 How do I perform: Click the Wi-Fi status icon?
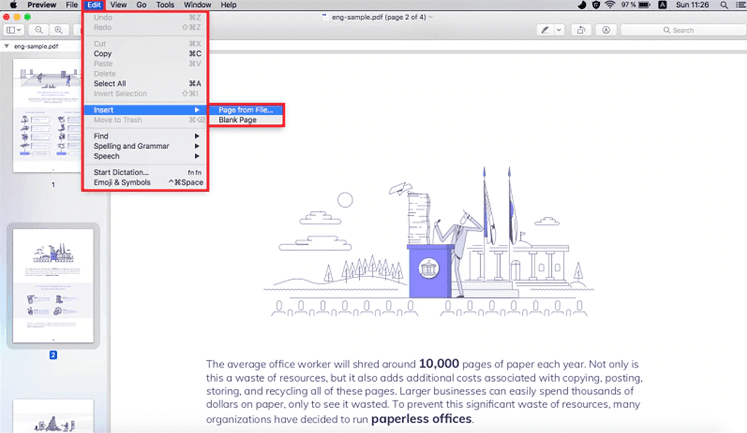(610, 5)
